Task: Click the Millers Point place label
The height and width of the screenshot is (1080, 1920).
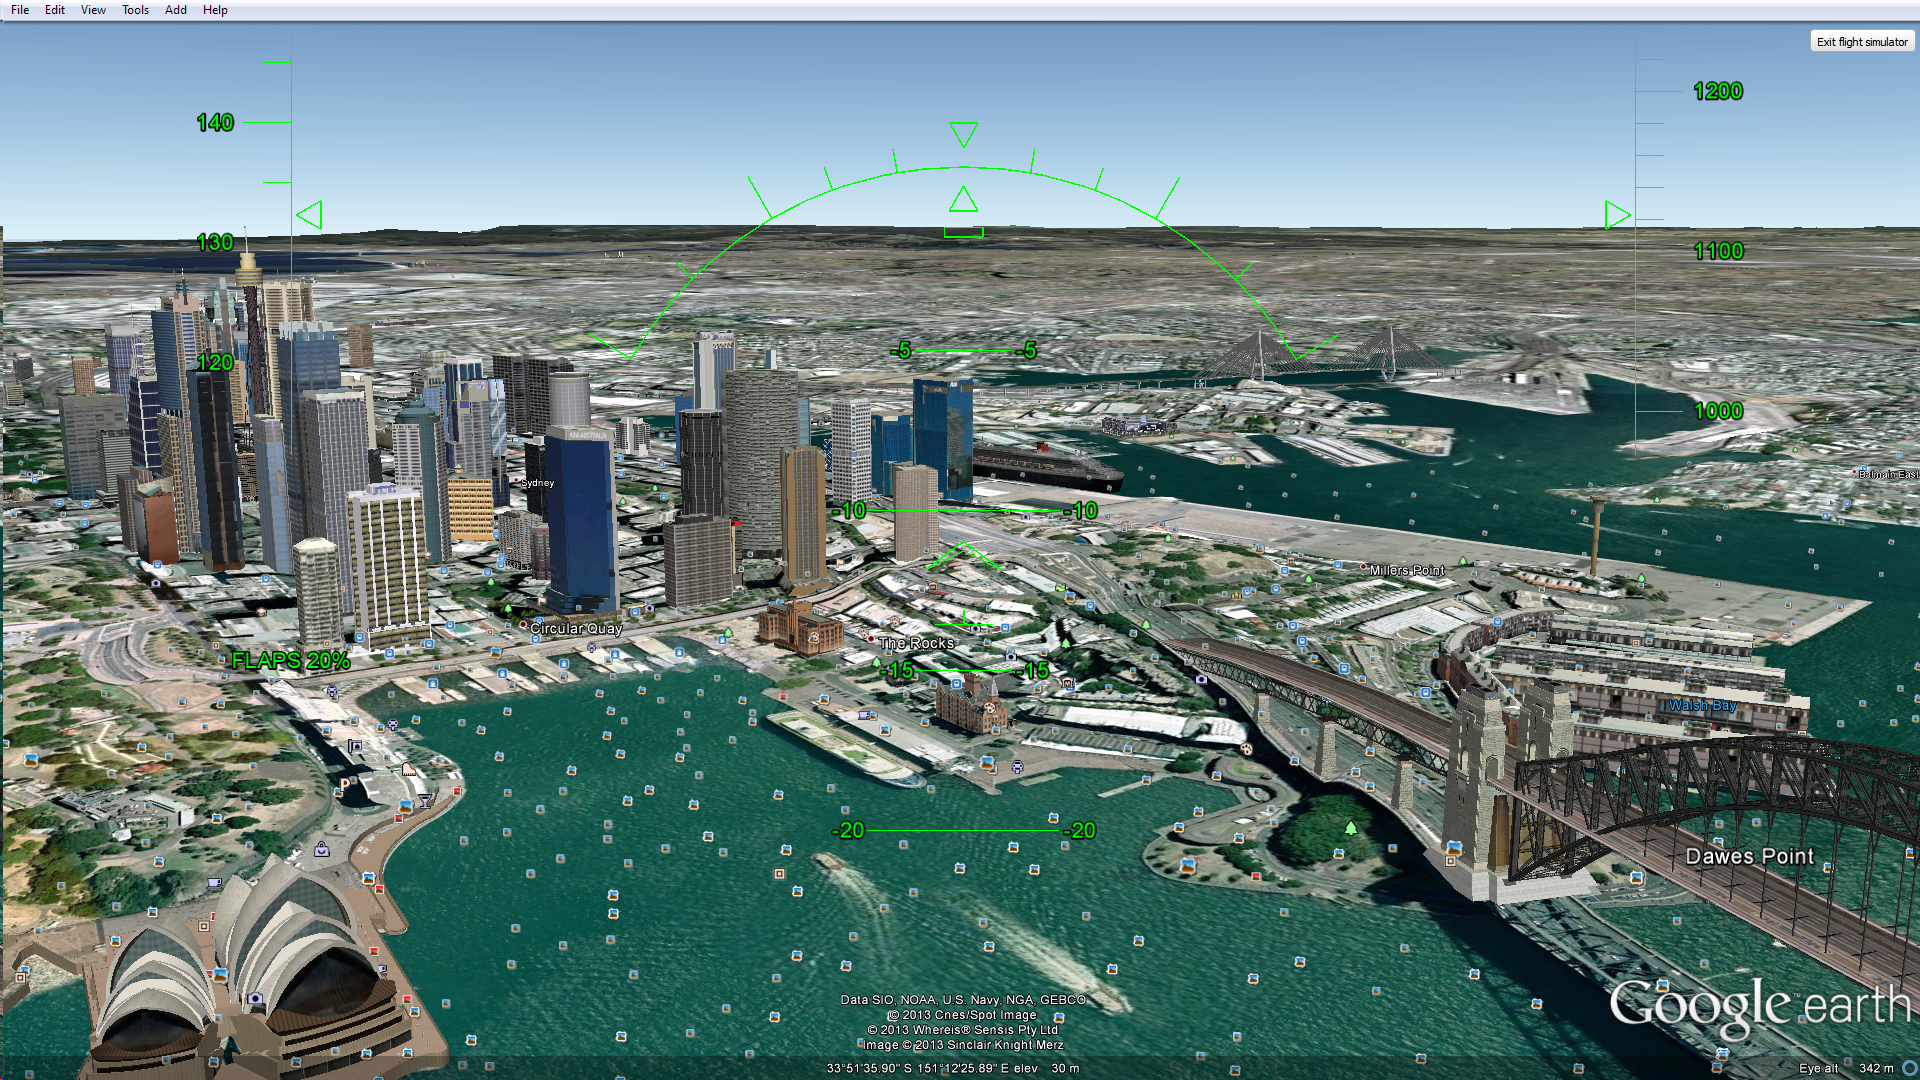Action: [x=1406, y=570]
